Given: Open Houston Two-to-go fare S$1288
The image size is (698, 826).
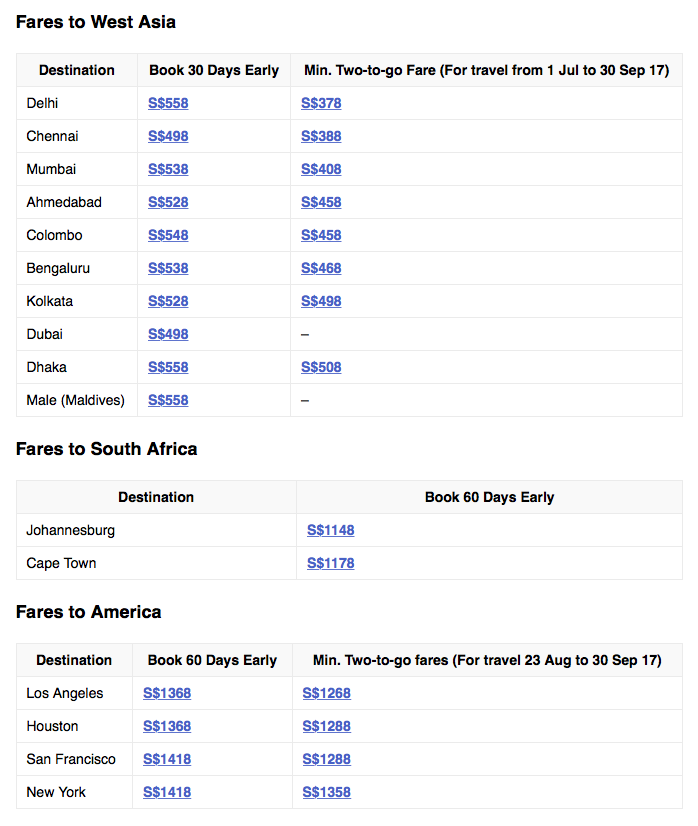Looking at the screenshot, I should coord(327,726).
